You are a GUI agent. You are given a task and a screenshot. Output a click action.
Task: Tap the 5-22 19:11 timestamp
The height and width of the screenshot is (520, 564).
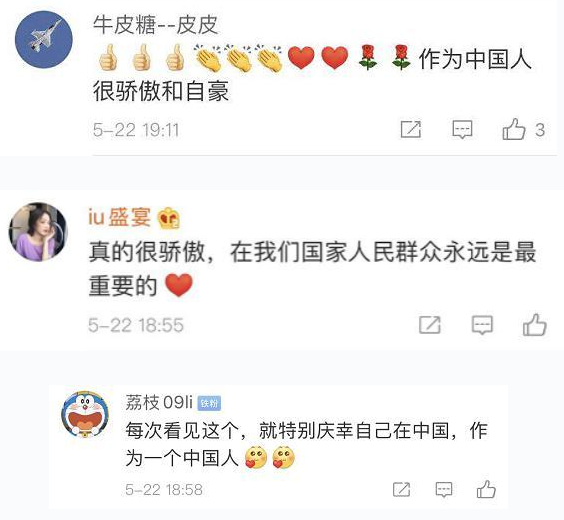[136, 130]
